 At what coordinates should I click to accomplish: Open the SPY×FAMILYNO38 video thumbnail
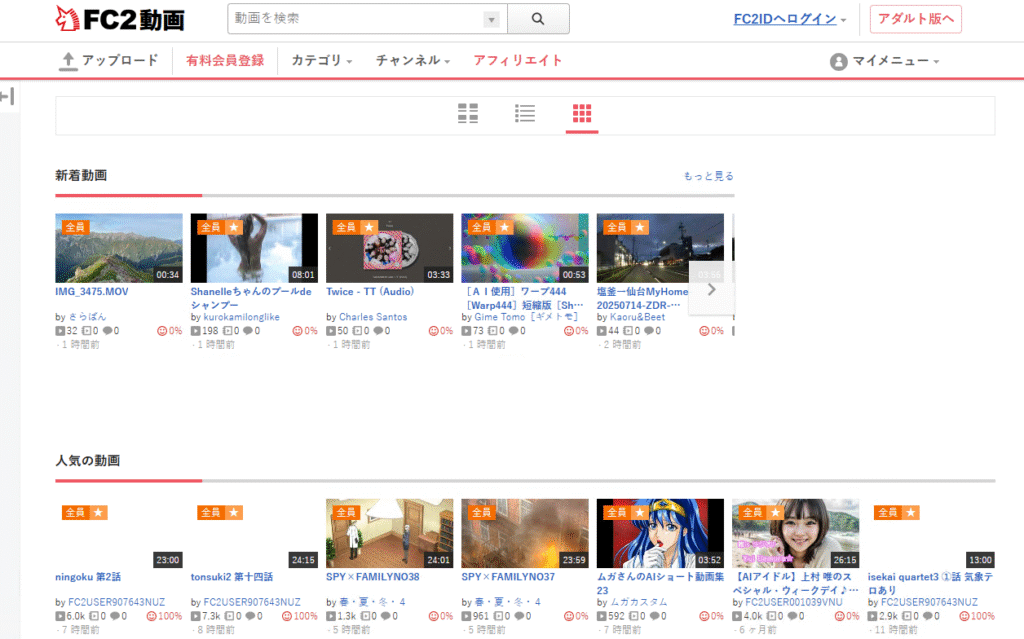389,534
